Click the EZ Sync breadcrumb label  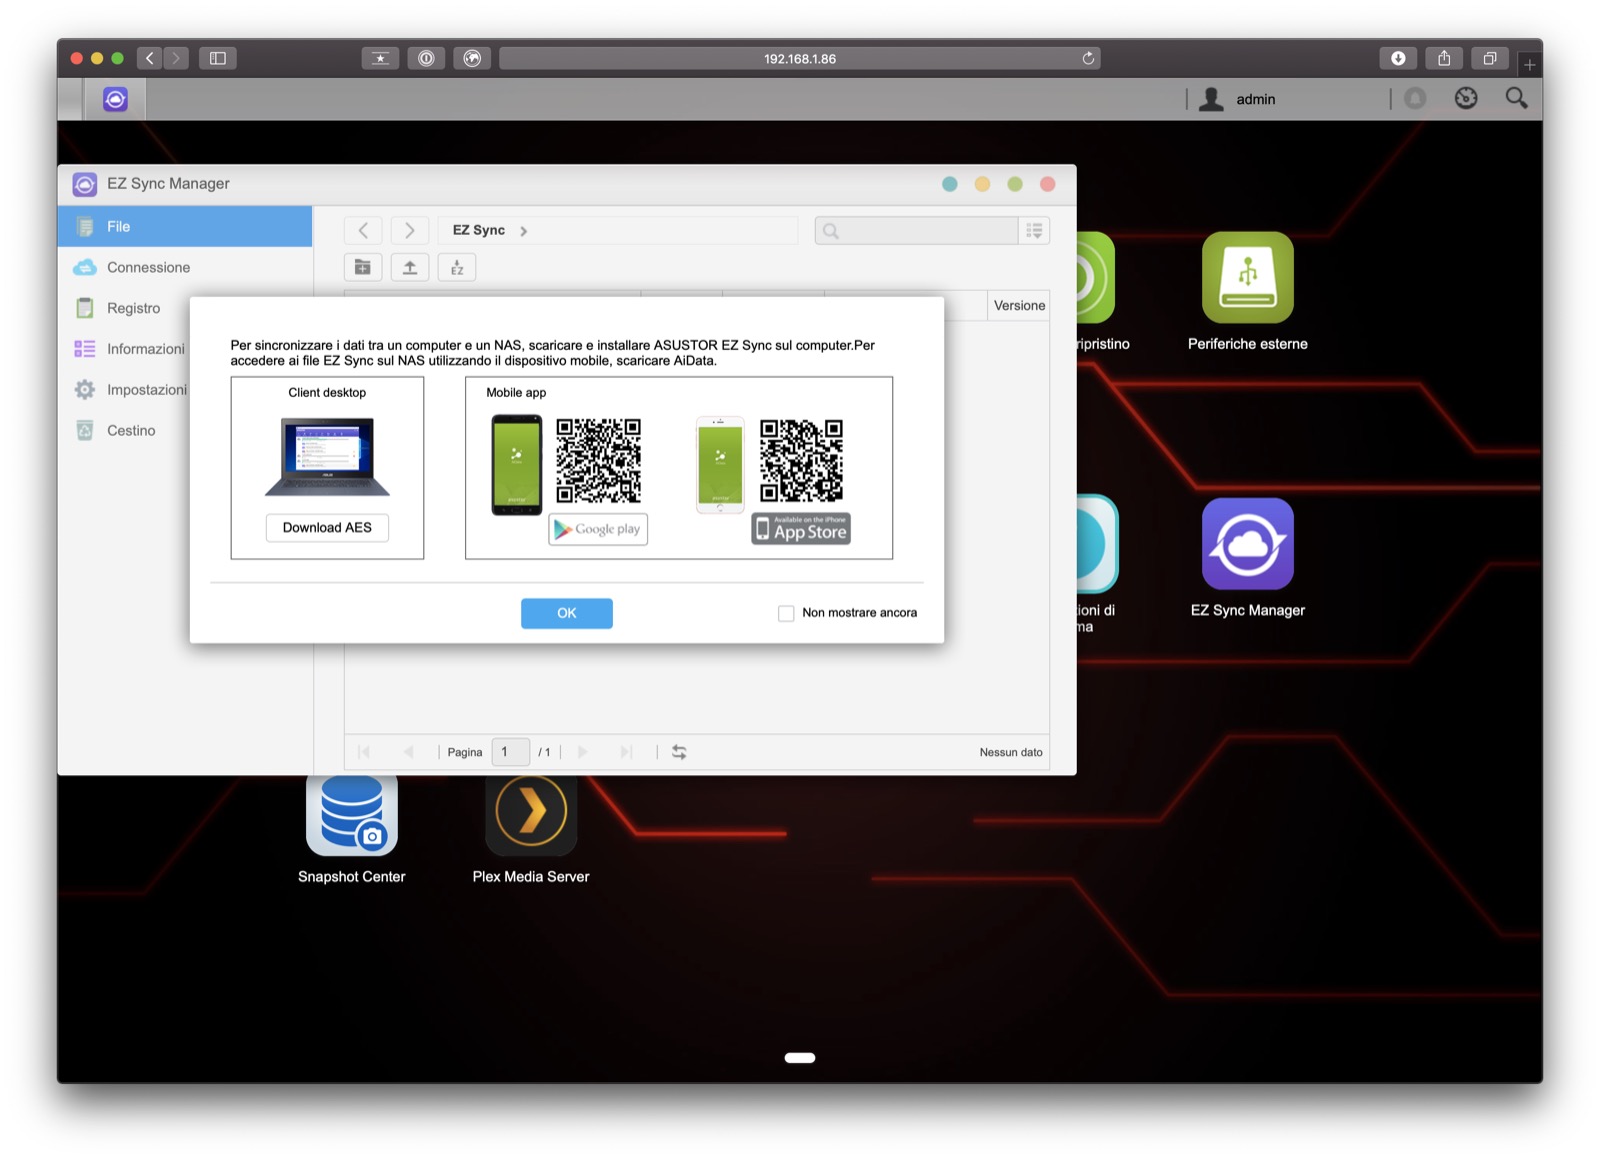[478, 230]
